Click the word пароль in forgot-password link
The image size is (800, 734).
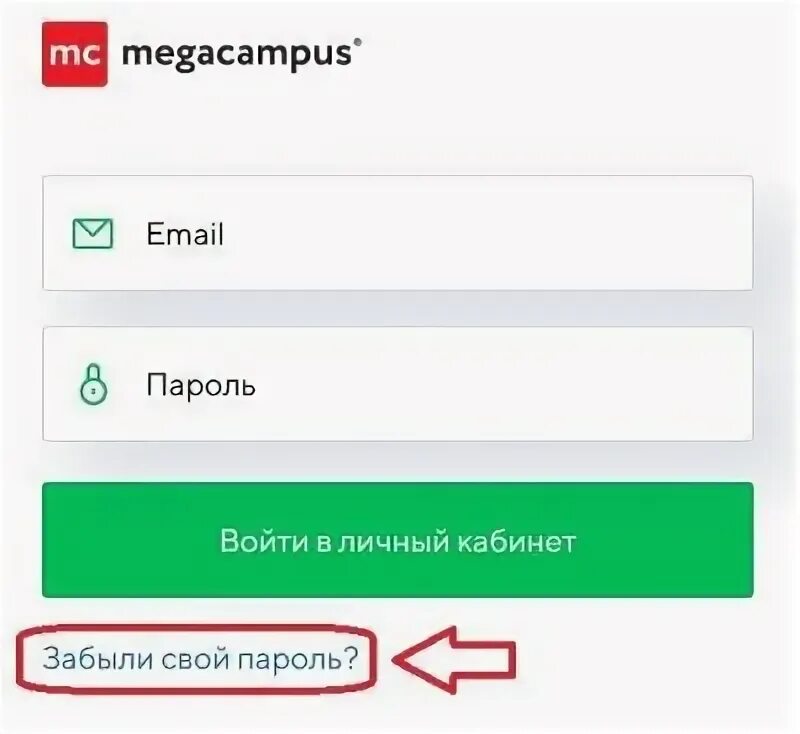(x=292, y=661)
